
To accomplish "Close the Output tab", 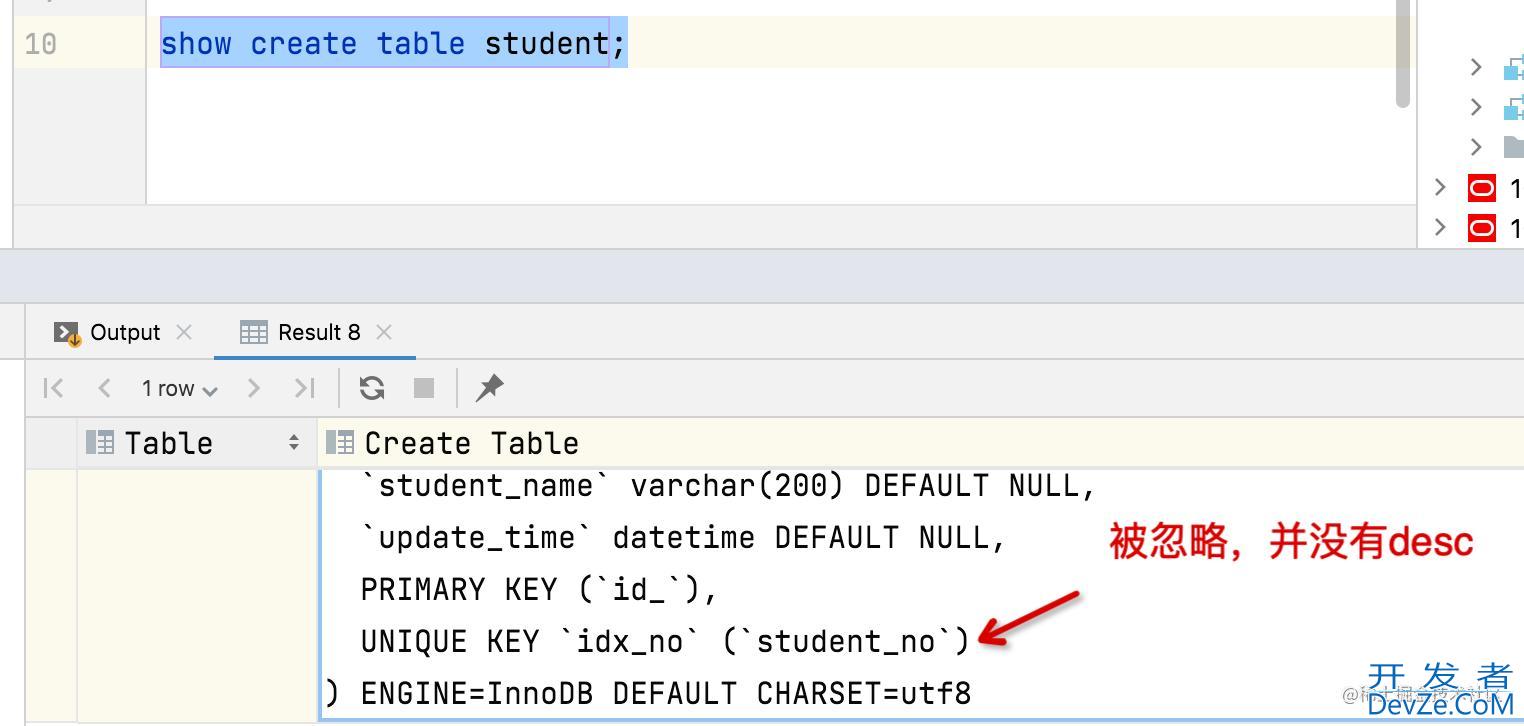I will tap(184, 332).
